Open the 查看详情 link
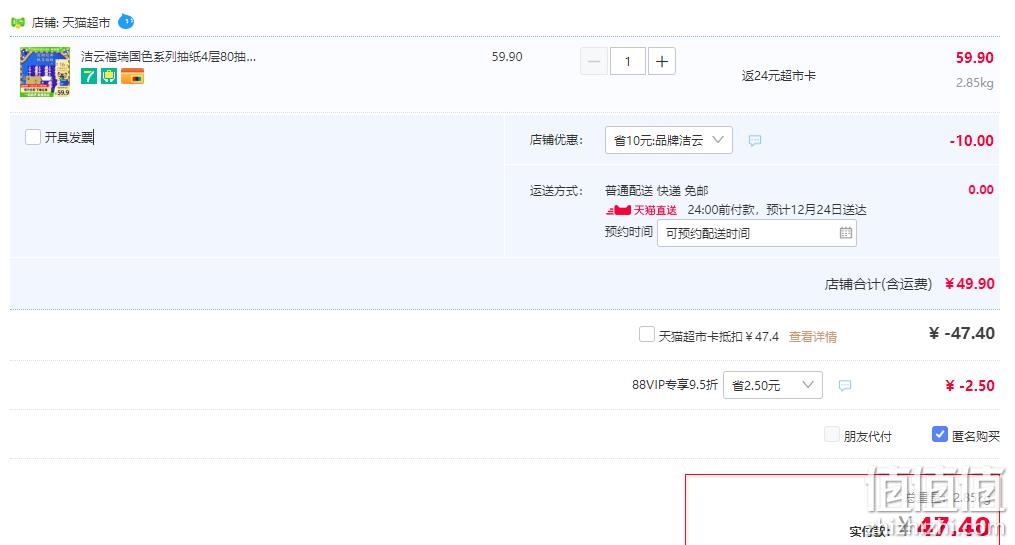 (x=812, y=337)
